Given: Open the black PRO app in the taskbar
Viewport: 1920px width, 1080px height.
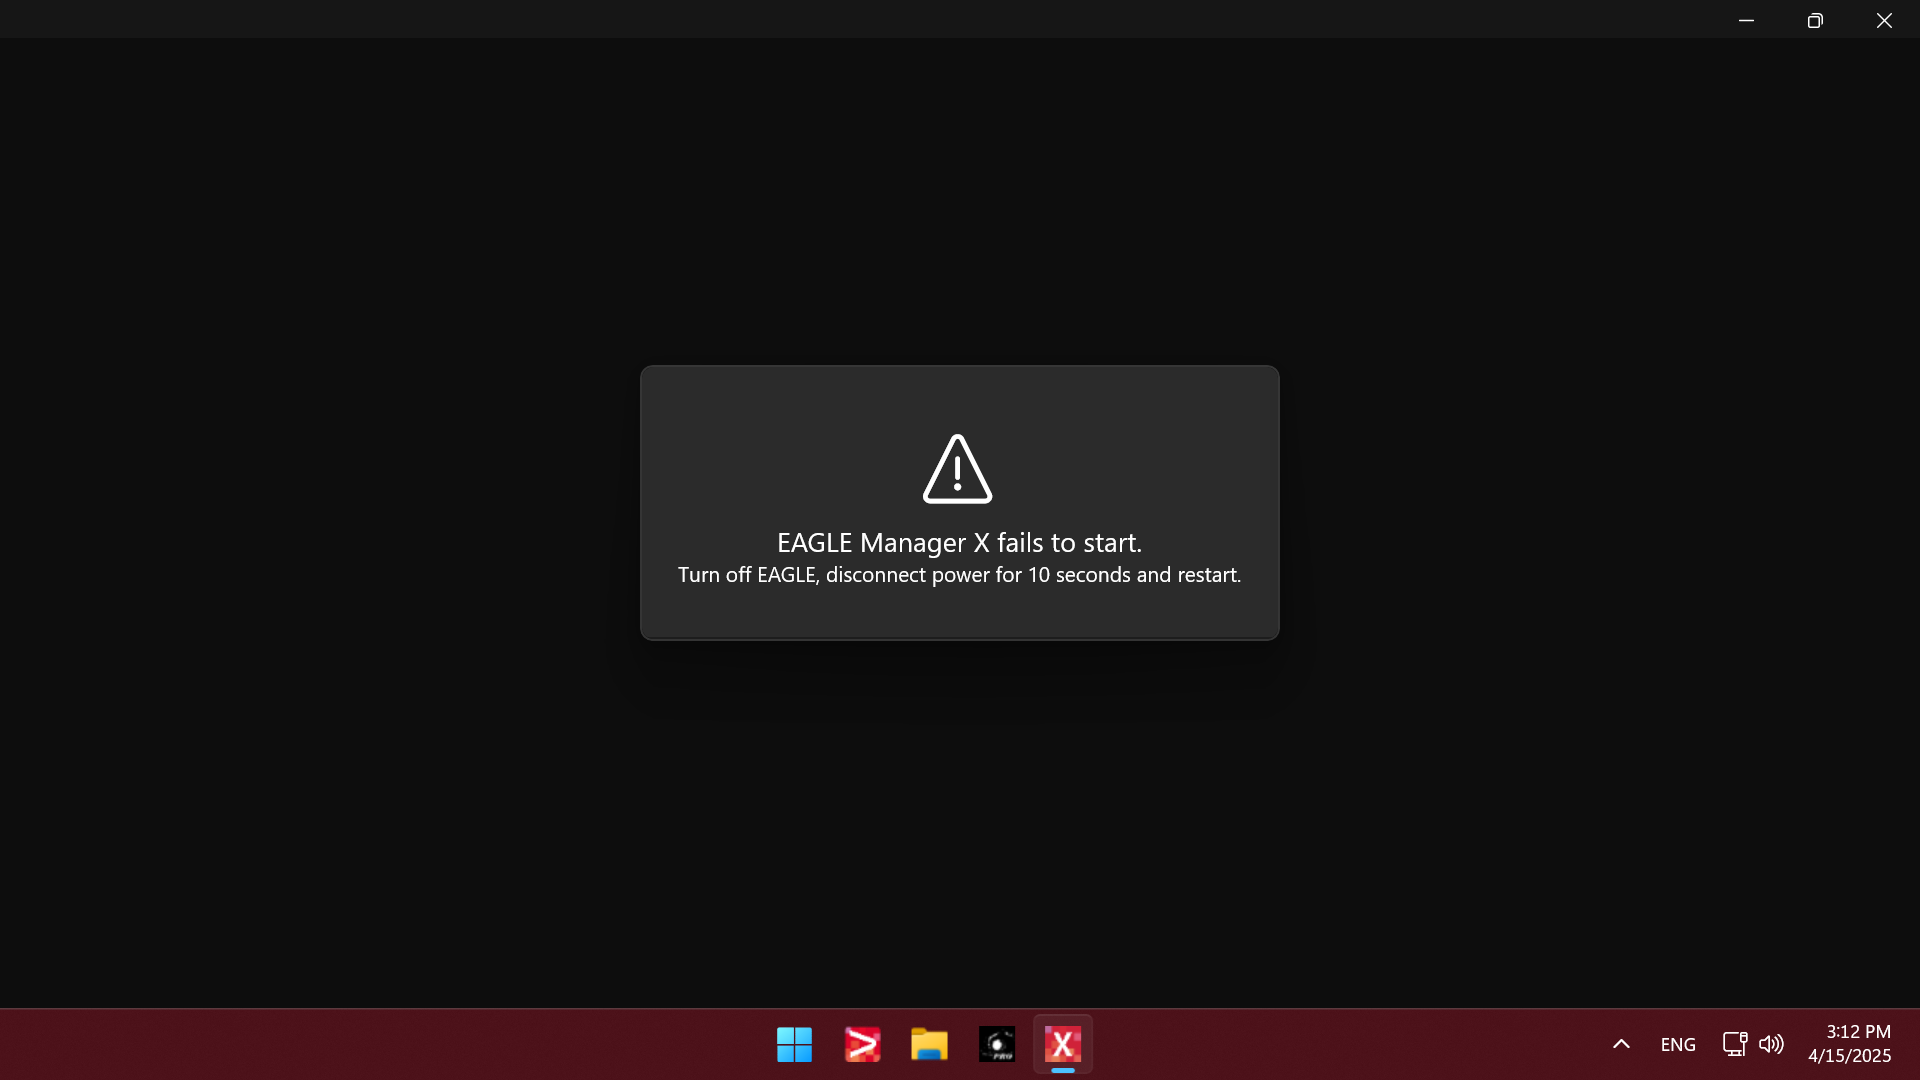Looking at the screenshot, I should (997, 1044).
